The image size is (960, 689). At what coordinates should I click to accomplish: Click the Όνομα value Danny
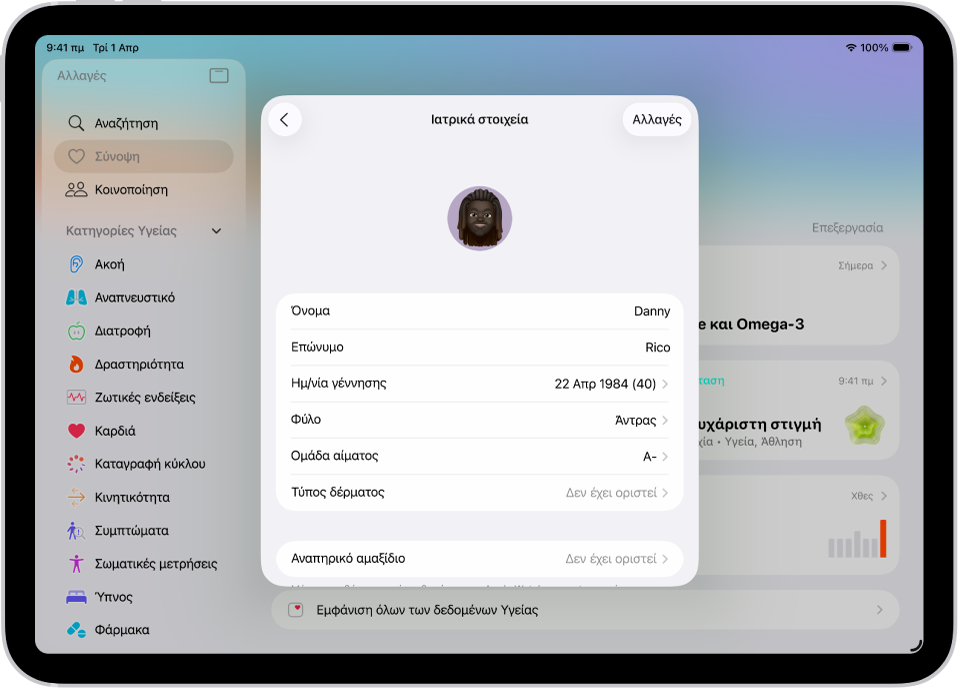[652, 311]
